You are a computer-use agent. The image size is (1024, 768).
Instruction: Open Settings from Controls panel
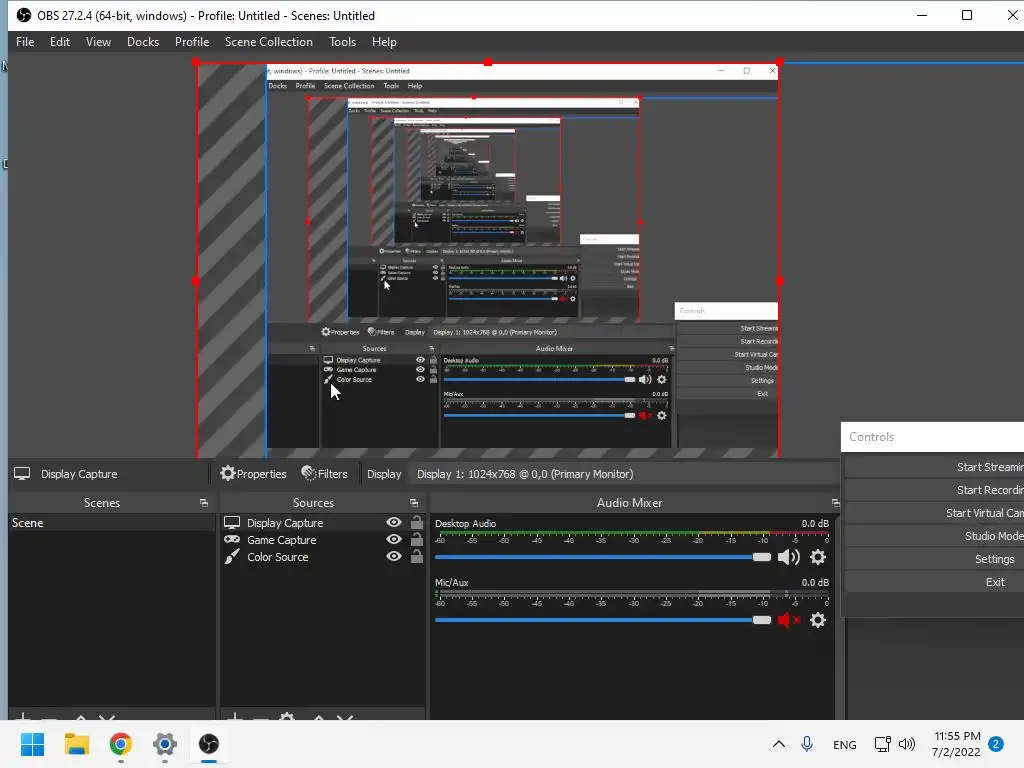pyautogui.click(x=935, y=559)
